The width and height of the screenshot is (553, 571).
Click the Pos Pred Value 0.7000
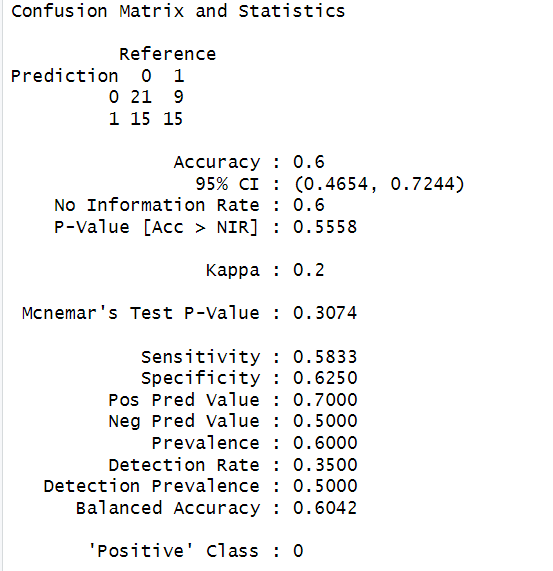click(325, 400)
